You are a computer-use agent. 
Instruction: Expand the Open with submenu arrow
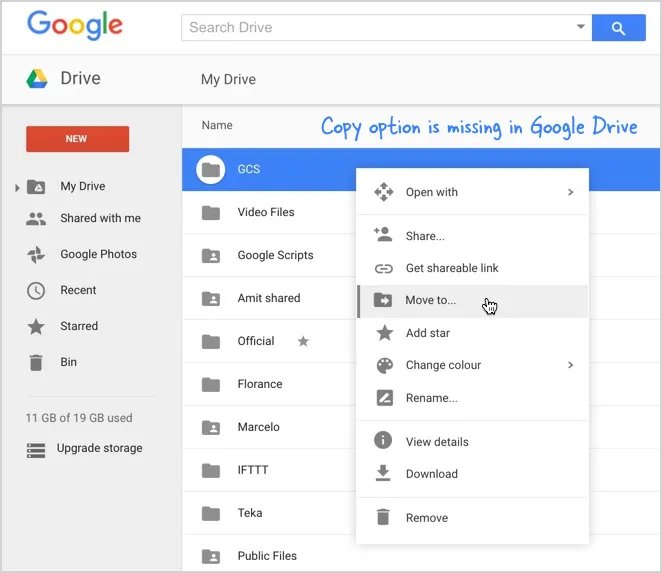point(570,192)
